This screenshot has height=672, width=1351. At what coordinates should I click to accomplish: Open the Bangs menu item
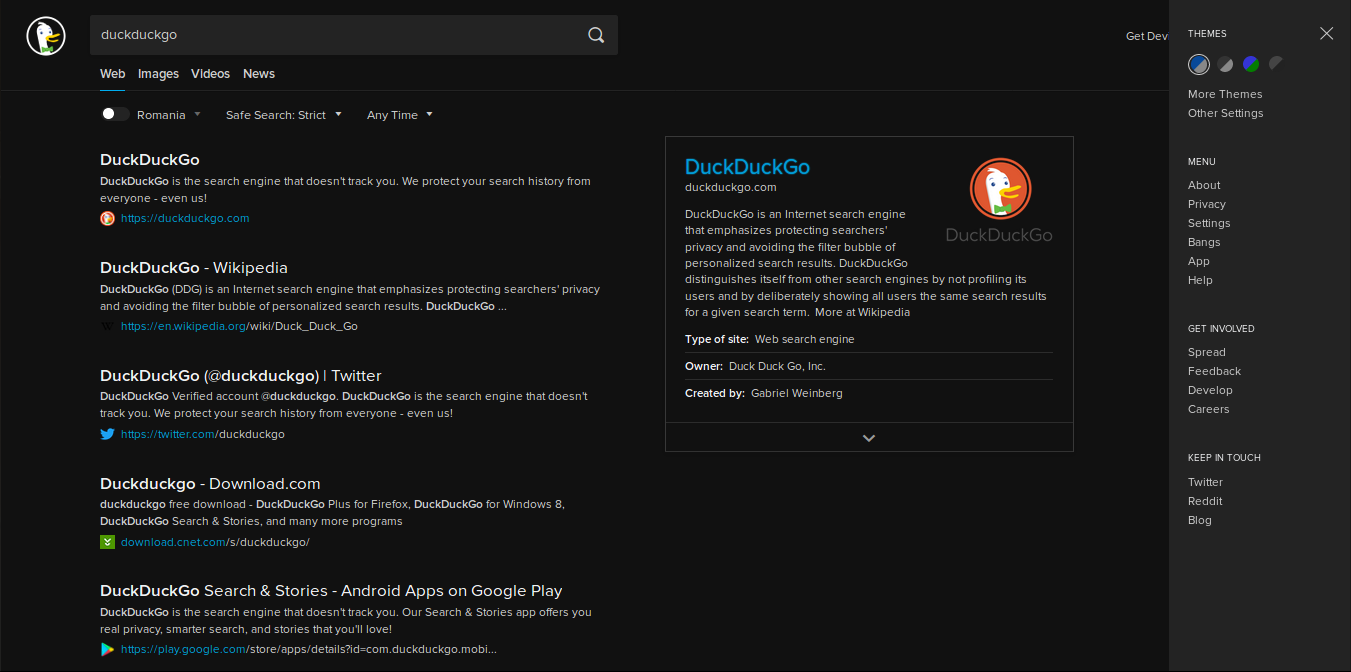click(x=1204, y=242)
